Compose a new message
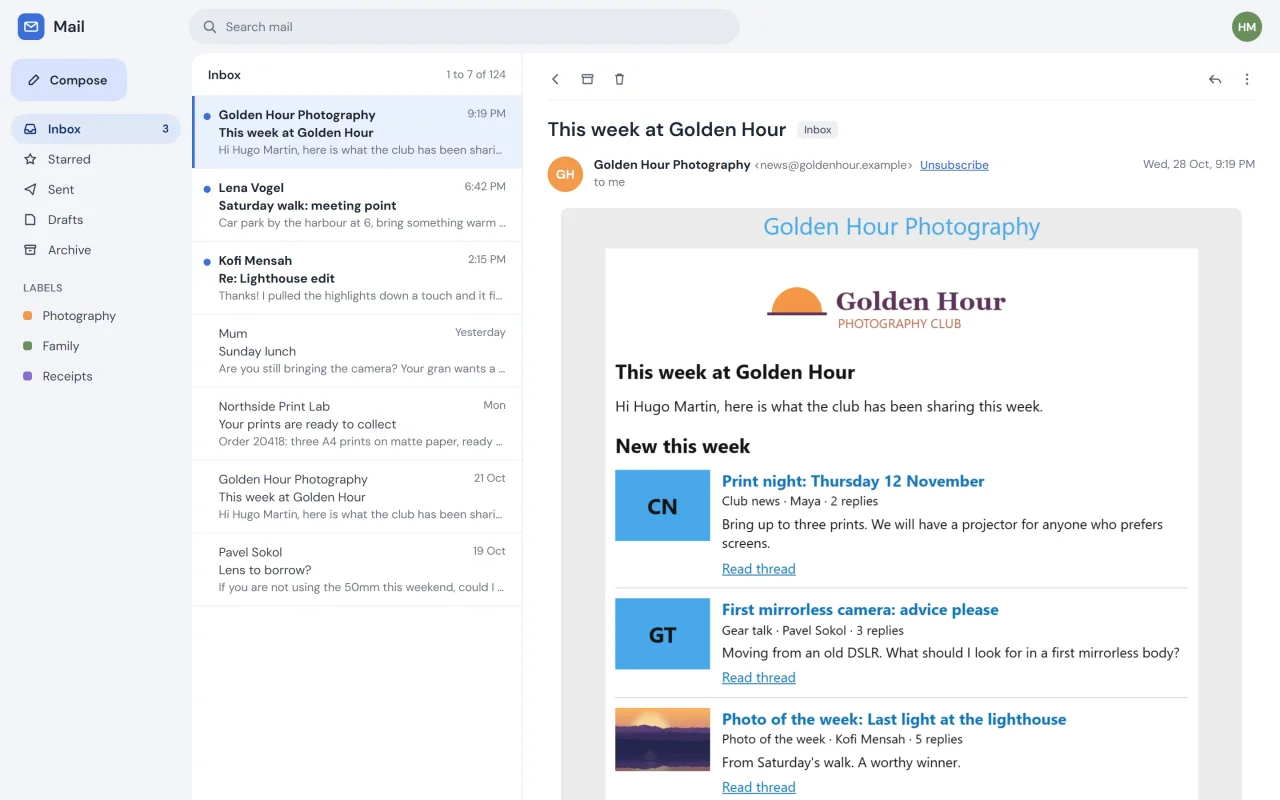 coord(69,80)
